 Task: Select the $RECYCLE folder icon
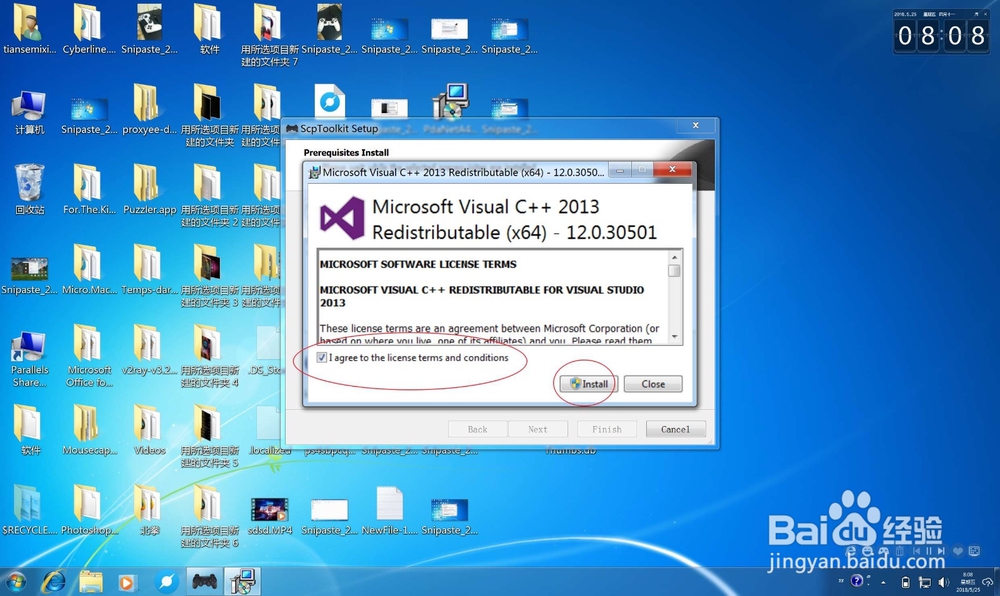pos(29,510)
